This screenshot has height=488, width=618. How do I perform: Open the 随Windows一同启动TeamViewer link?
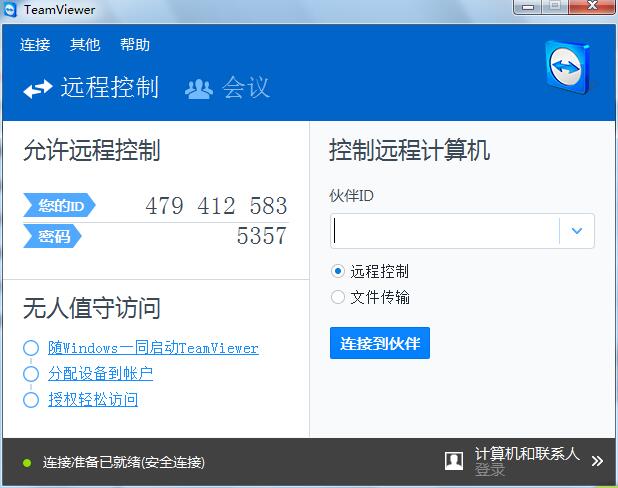[x=153, y=348]
